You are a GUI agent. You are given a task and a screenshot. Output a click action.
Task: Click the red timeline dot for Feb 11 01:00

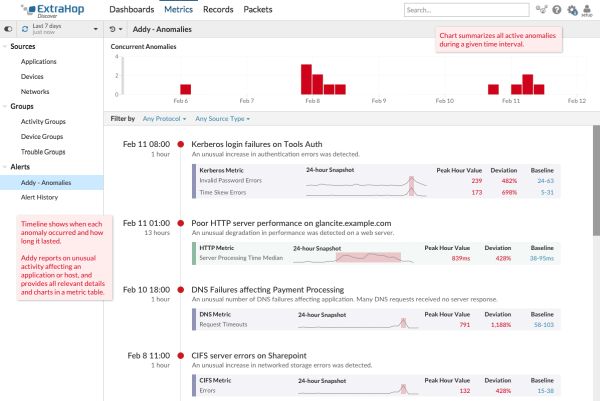[181, 223]
